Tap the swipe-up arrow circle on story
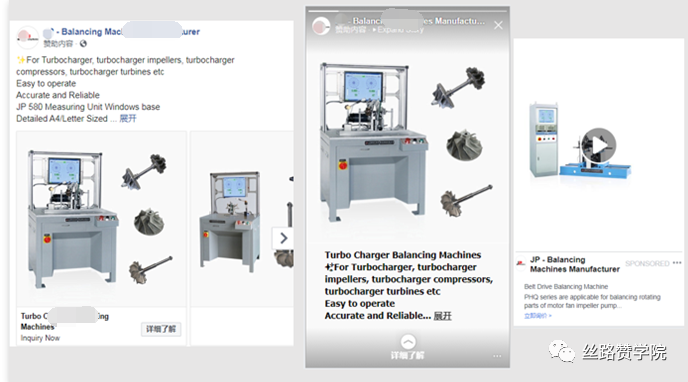 pyautogui.click(x=408, y=342)
